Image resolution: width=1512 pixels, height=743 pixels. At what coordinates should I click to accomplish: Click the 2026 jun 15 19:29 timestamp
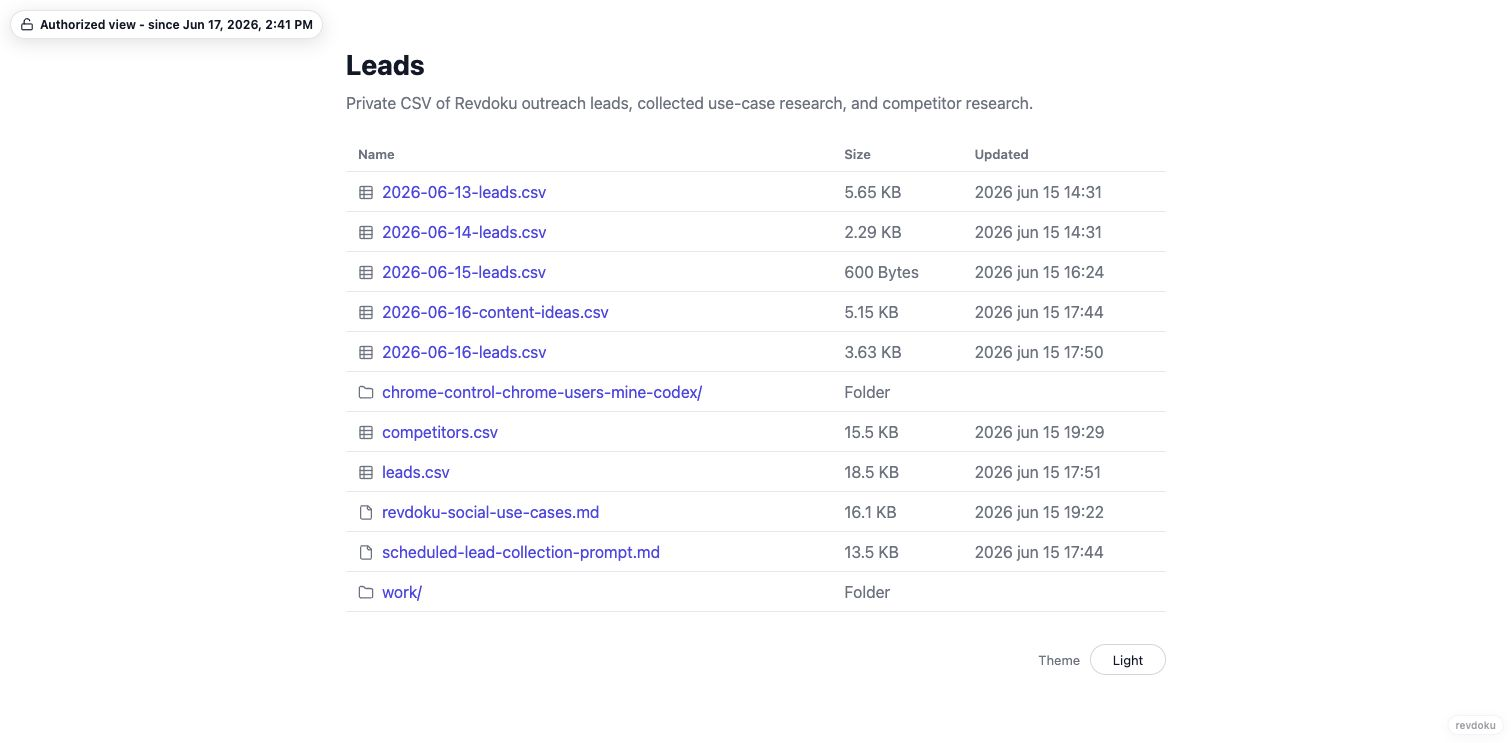[x=1039, y=432]
